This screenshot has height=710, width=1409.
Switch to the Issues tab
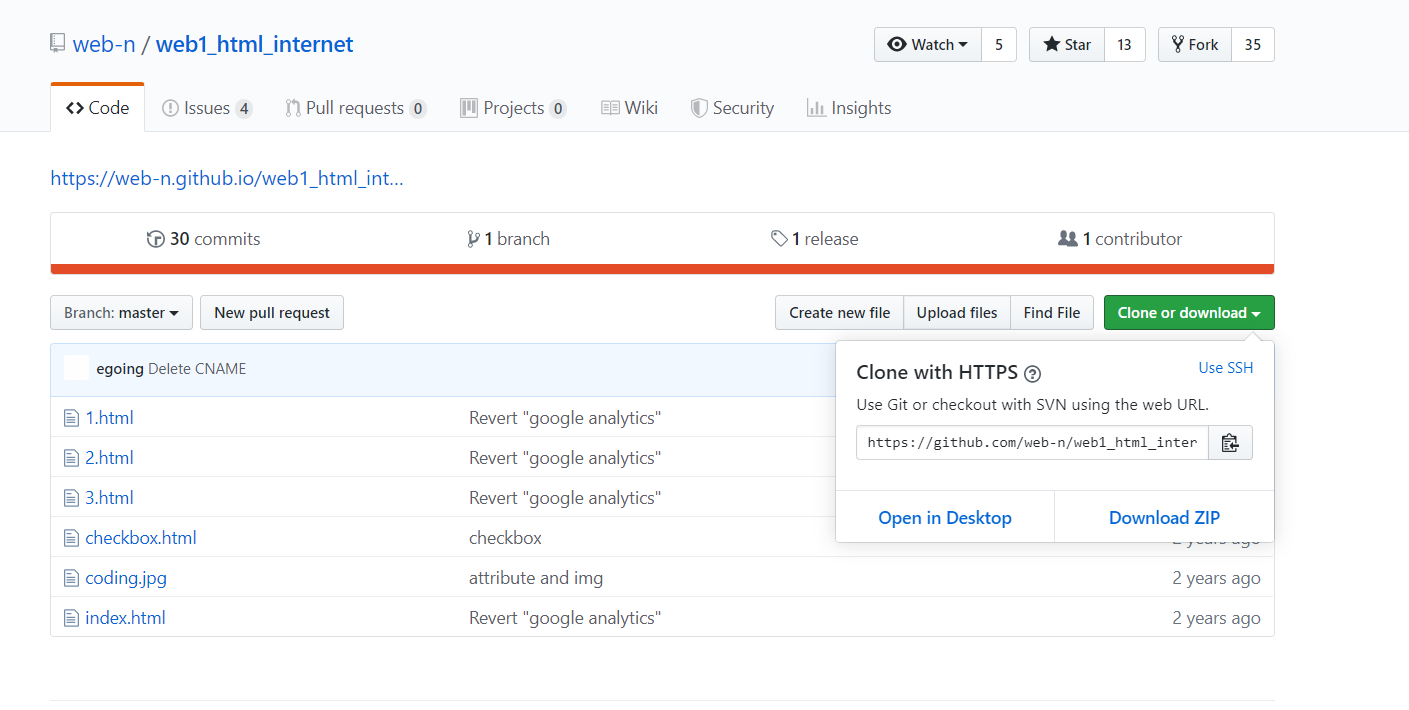coord(207,108)
